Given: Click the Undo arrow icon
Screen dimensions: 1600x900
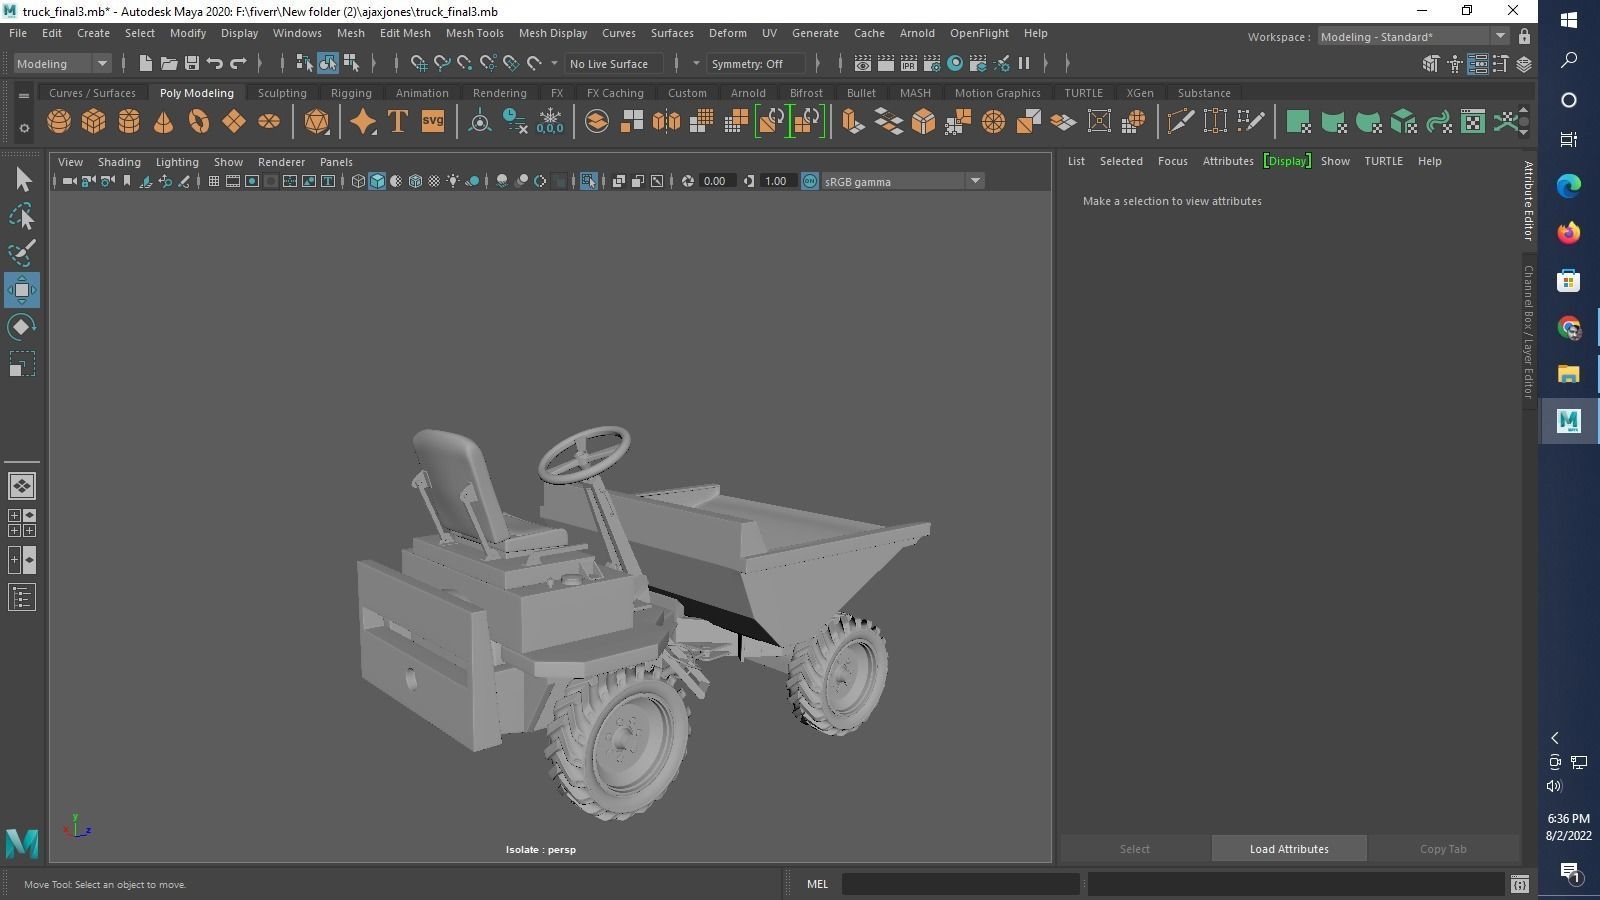Looking at the screenshot, I should [215, 64].
